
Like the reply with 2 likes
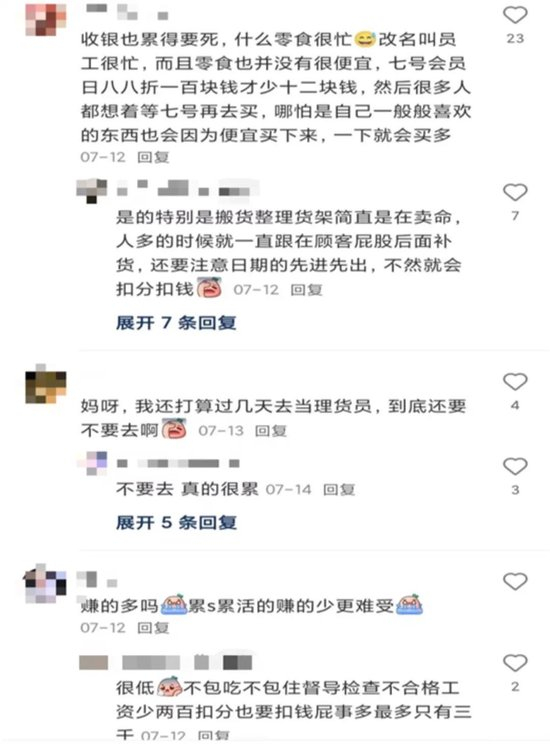click(515, 663)
